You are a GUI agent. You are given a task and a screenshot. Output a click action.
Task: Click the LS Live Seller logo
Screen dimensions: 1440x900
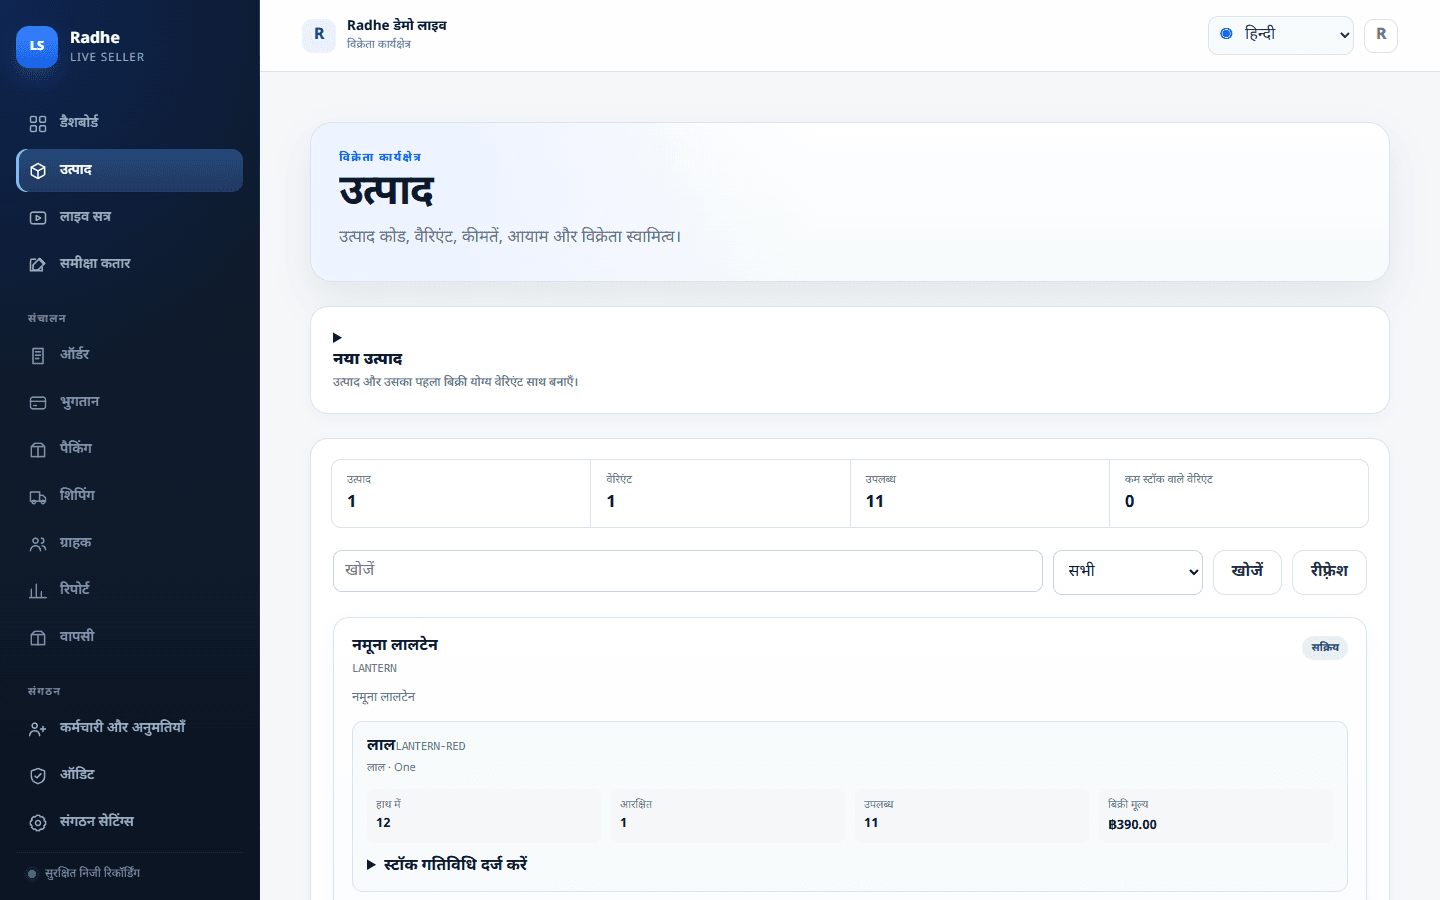[37, 46]
